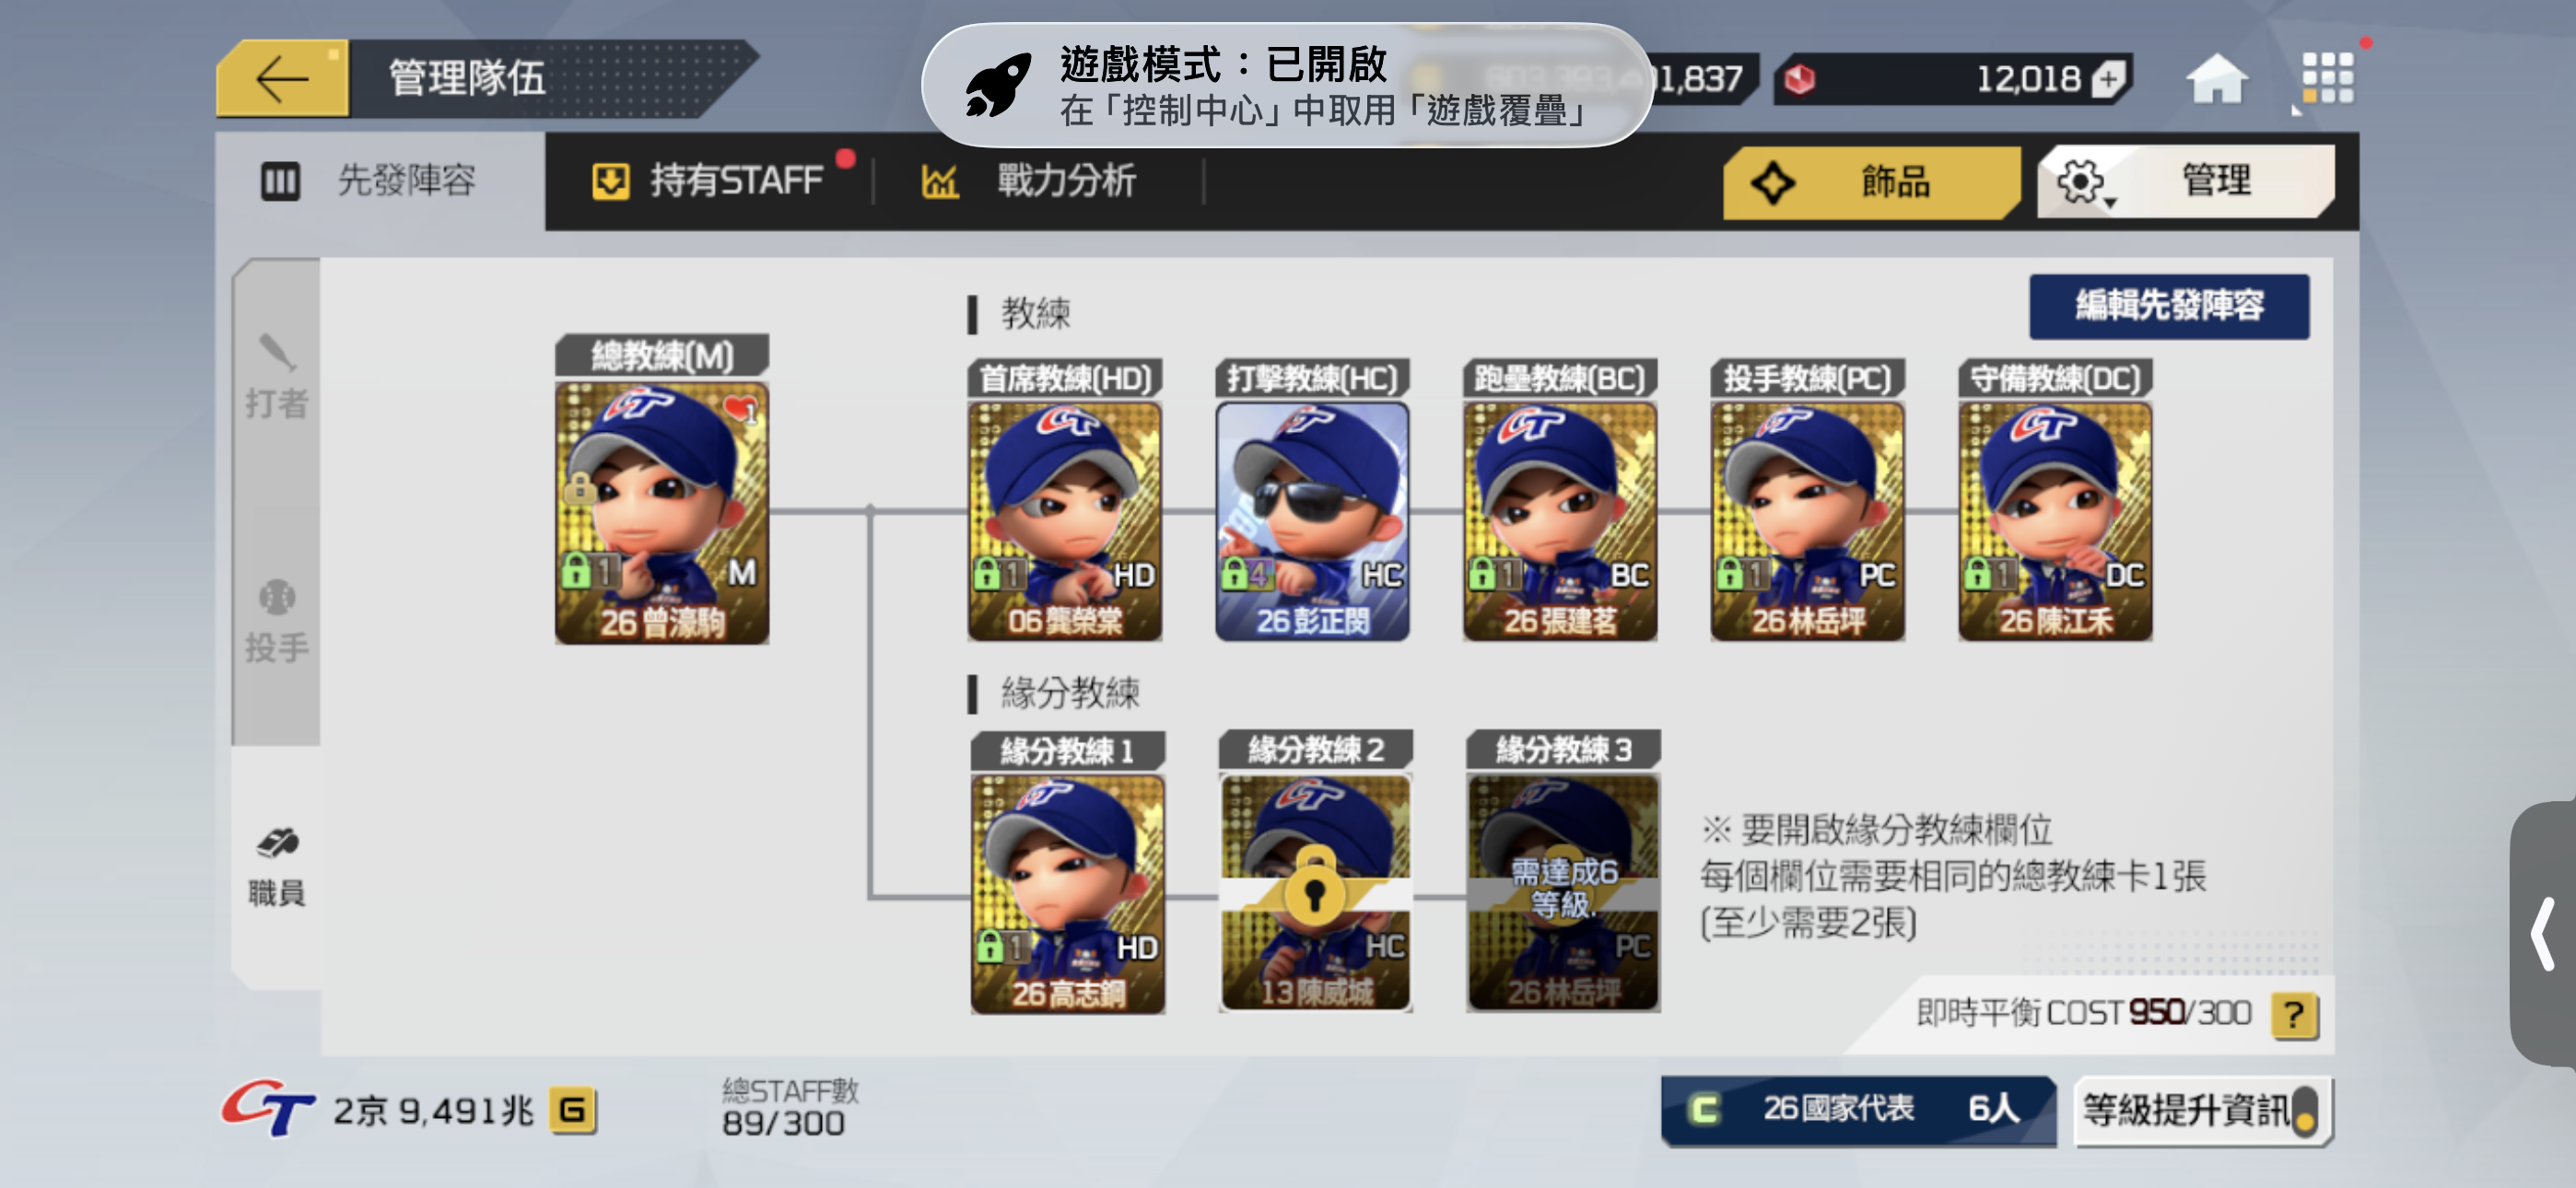2576x1188 pixels.
Task: Click the yellow question mark COST help
Action: pos(2293,1014)
